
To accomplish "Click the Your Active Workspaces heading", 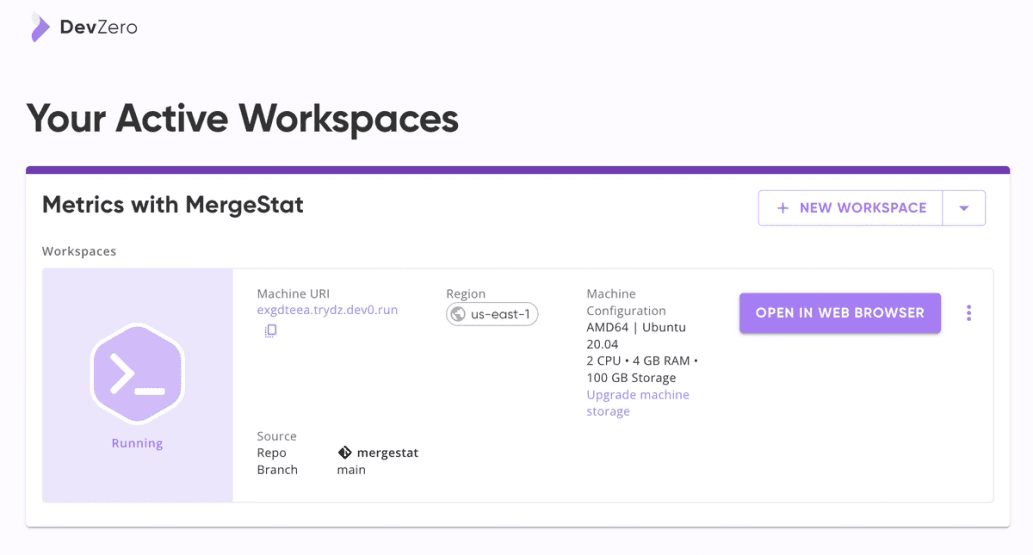I will (242, 119).
